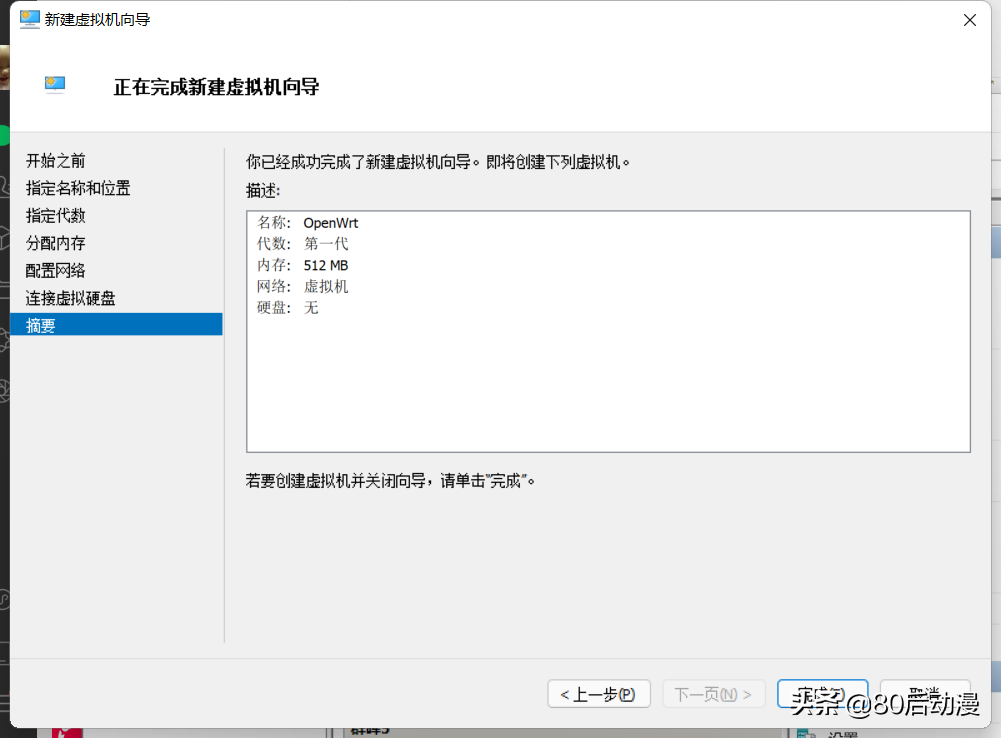1001x738 pixels.
Task: Select the 内存: 512 MB summary line
Action: point(303,265)
